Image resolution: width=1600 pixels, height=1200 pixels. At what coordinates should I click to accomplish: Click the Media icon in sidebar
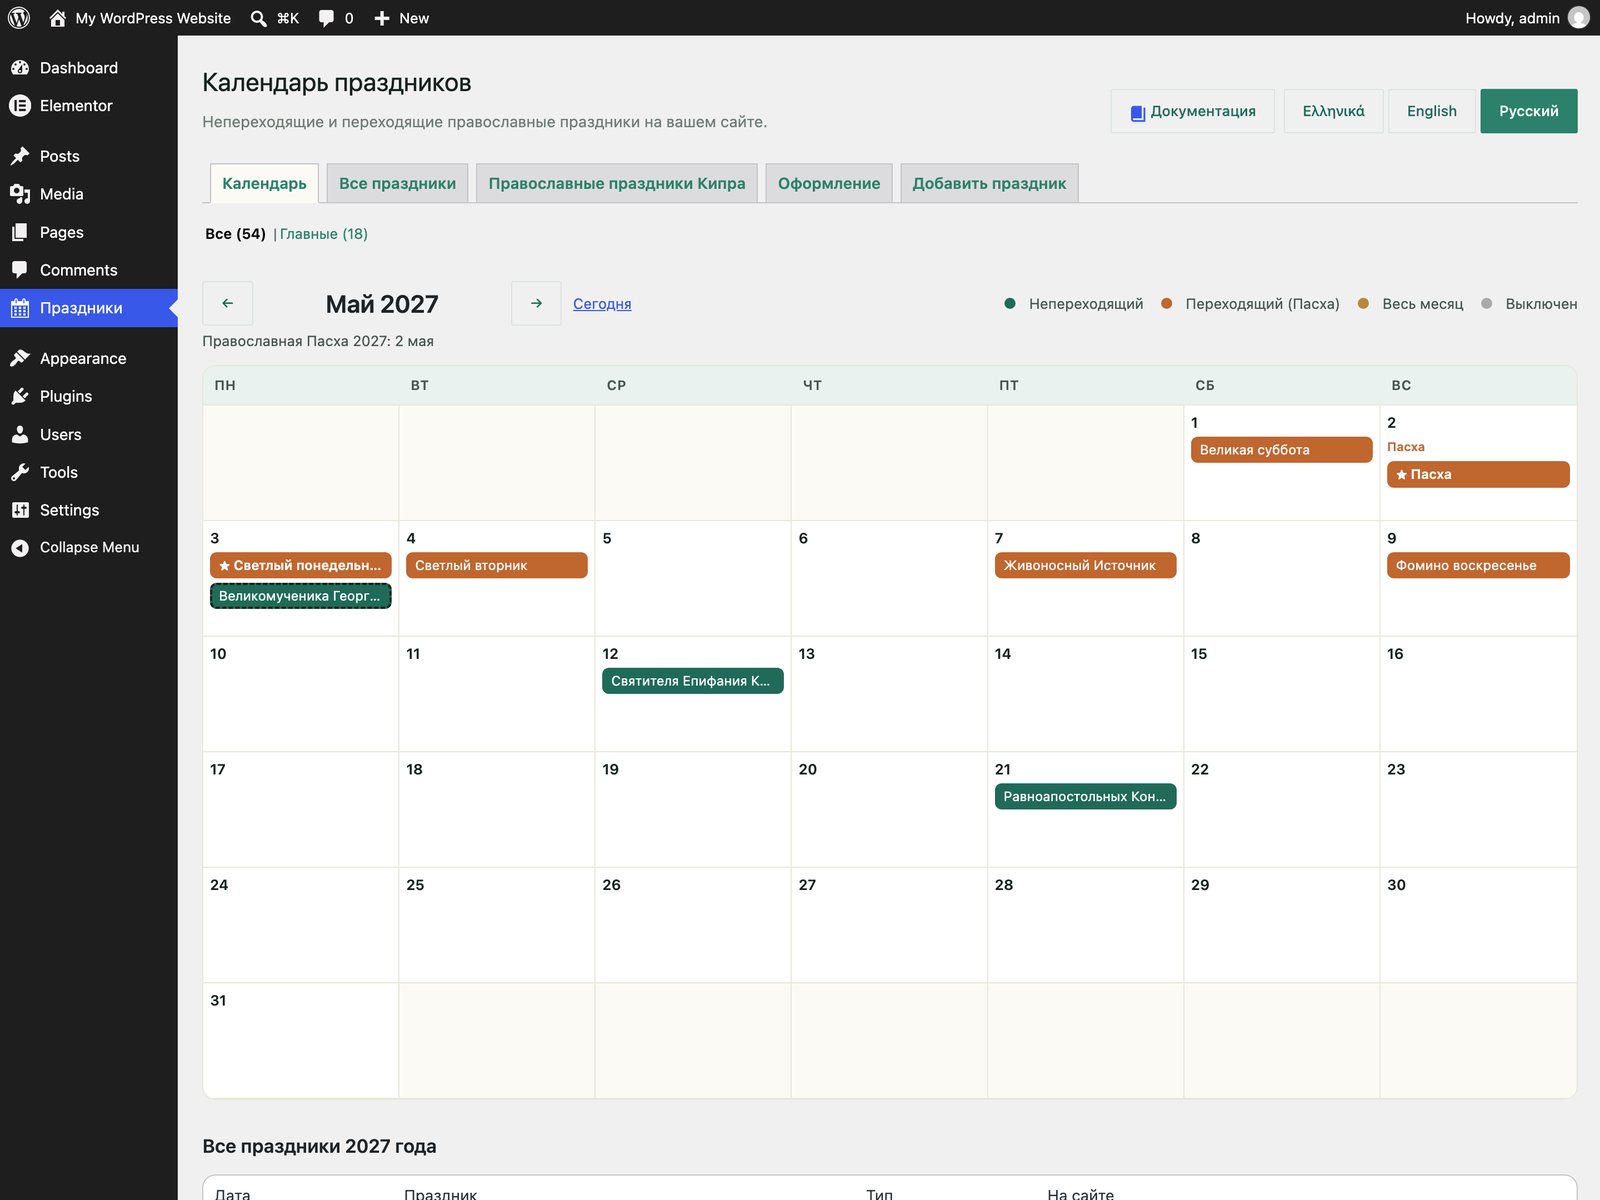pyautogui.click(x=20, y=194)
